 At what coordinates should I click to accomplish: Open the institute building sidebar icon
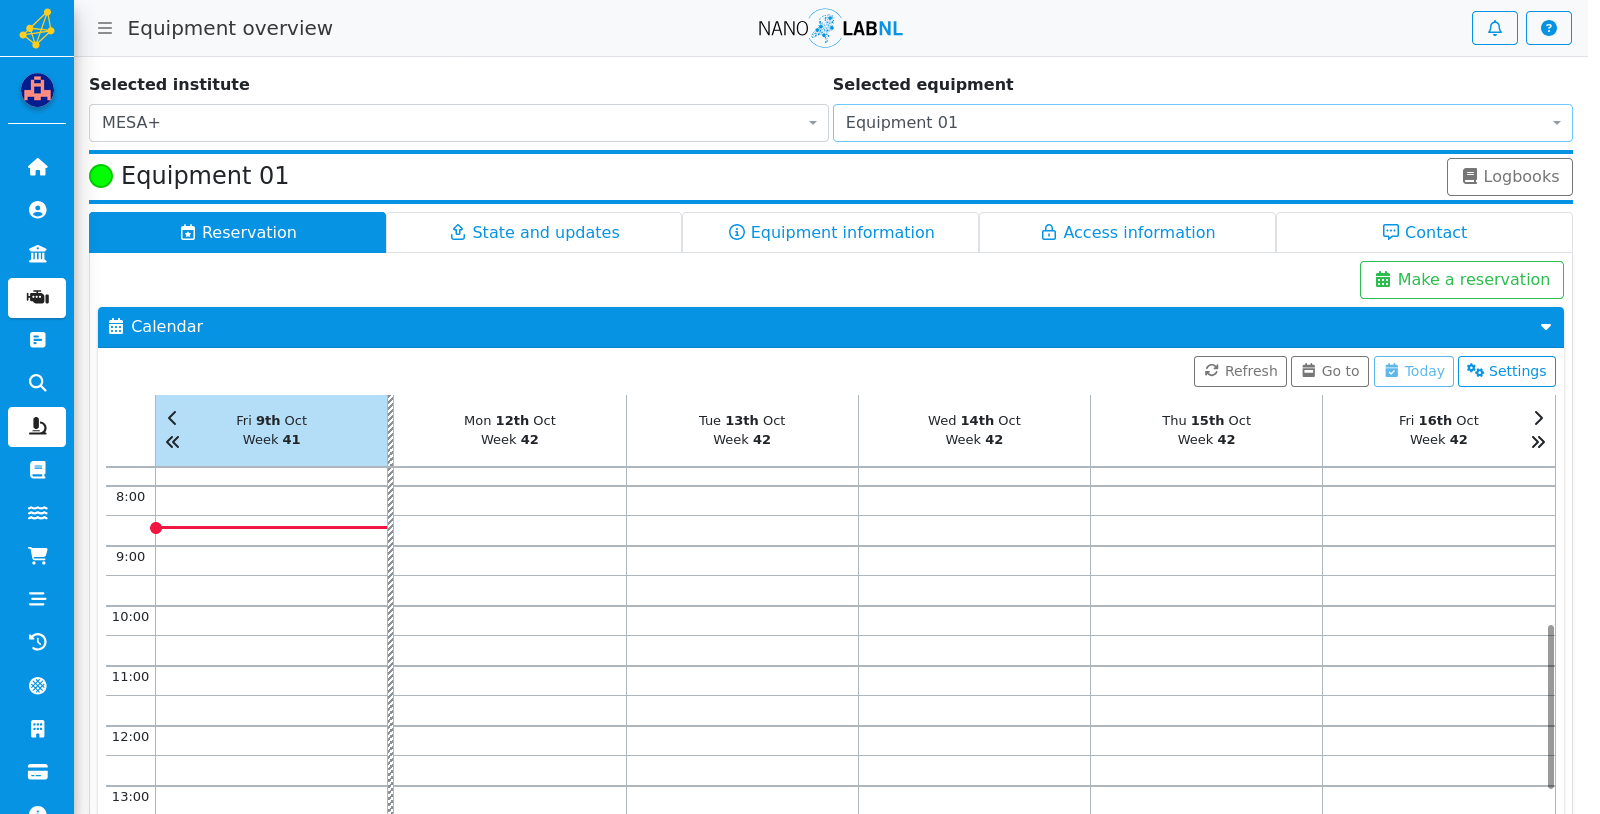(x=37, y=253)
